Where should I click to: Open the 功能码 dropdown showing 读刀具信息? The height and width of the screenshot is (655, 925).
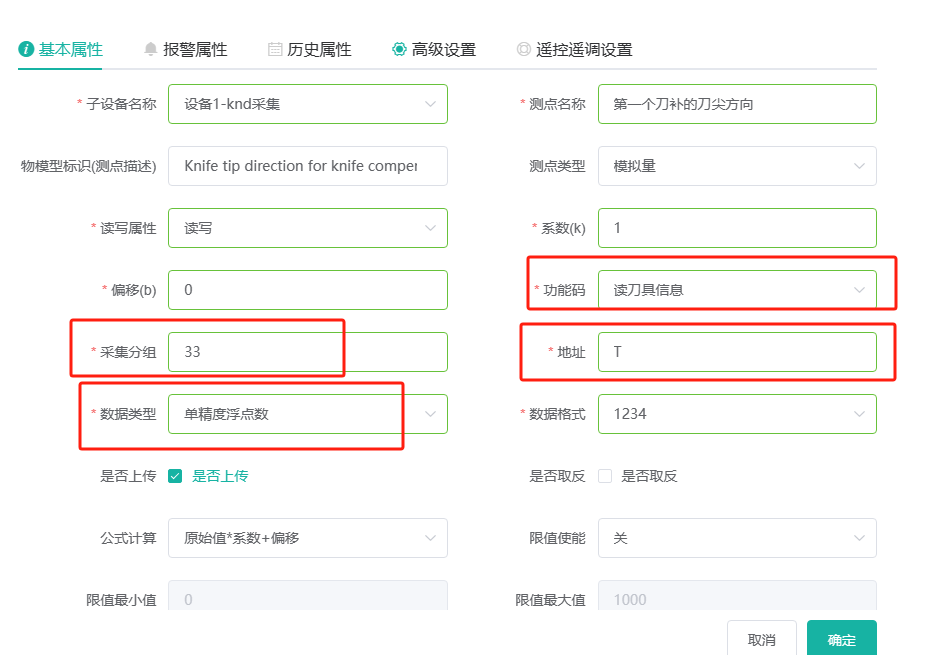point(737,290)
